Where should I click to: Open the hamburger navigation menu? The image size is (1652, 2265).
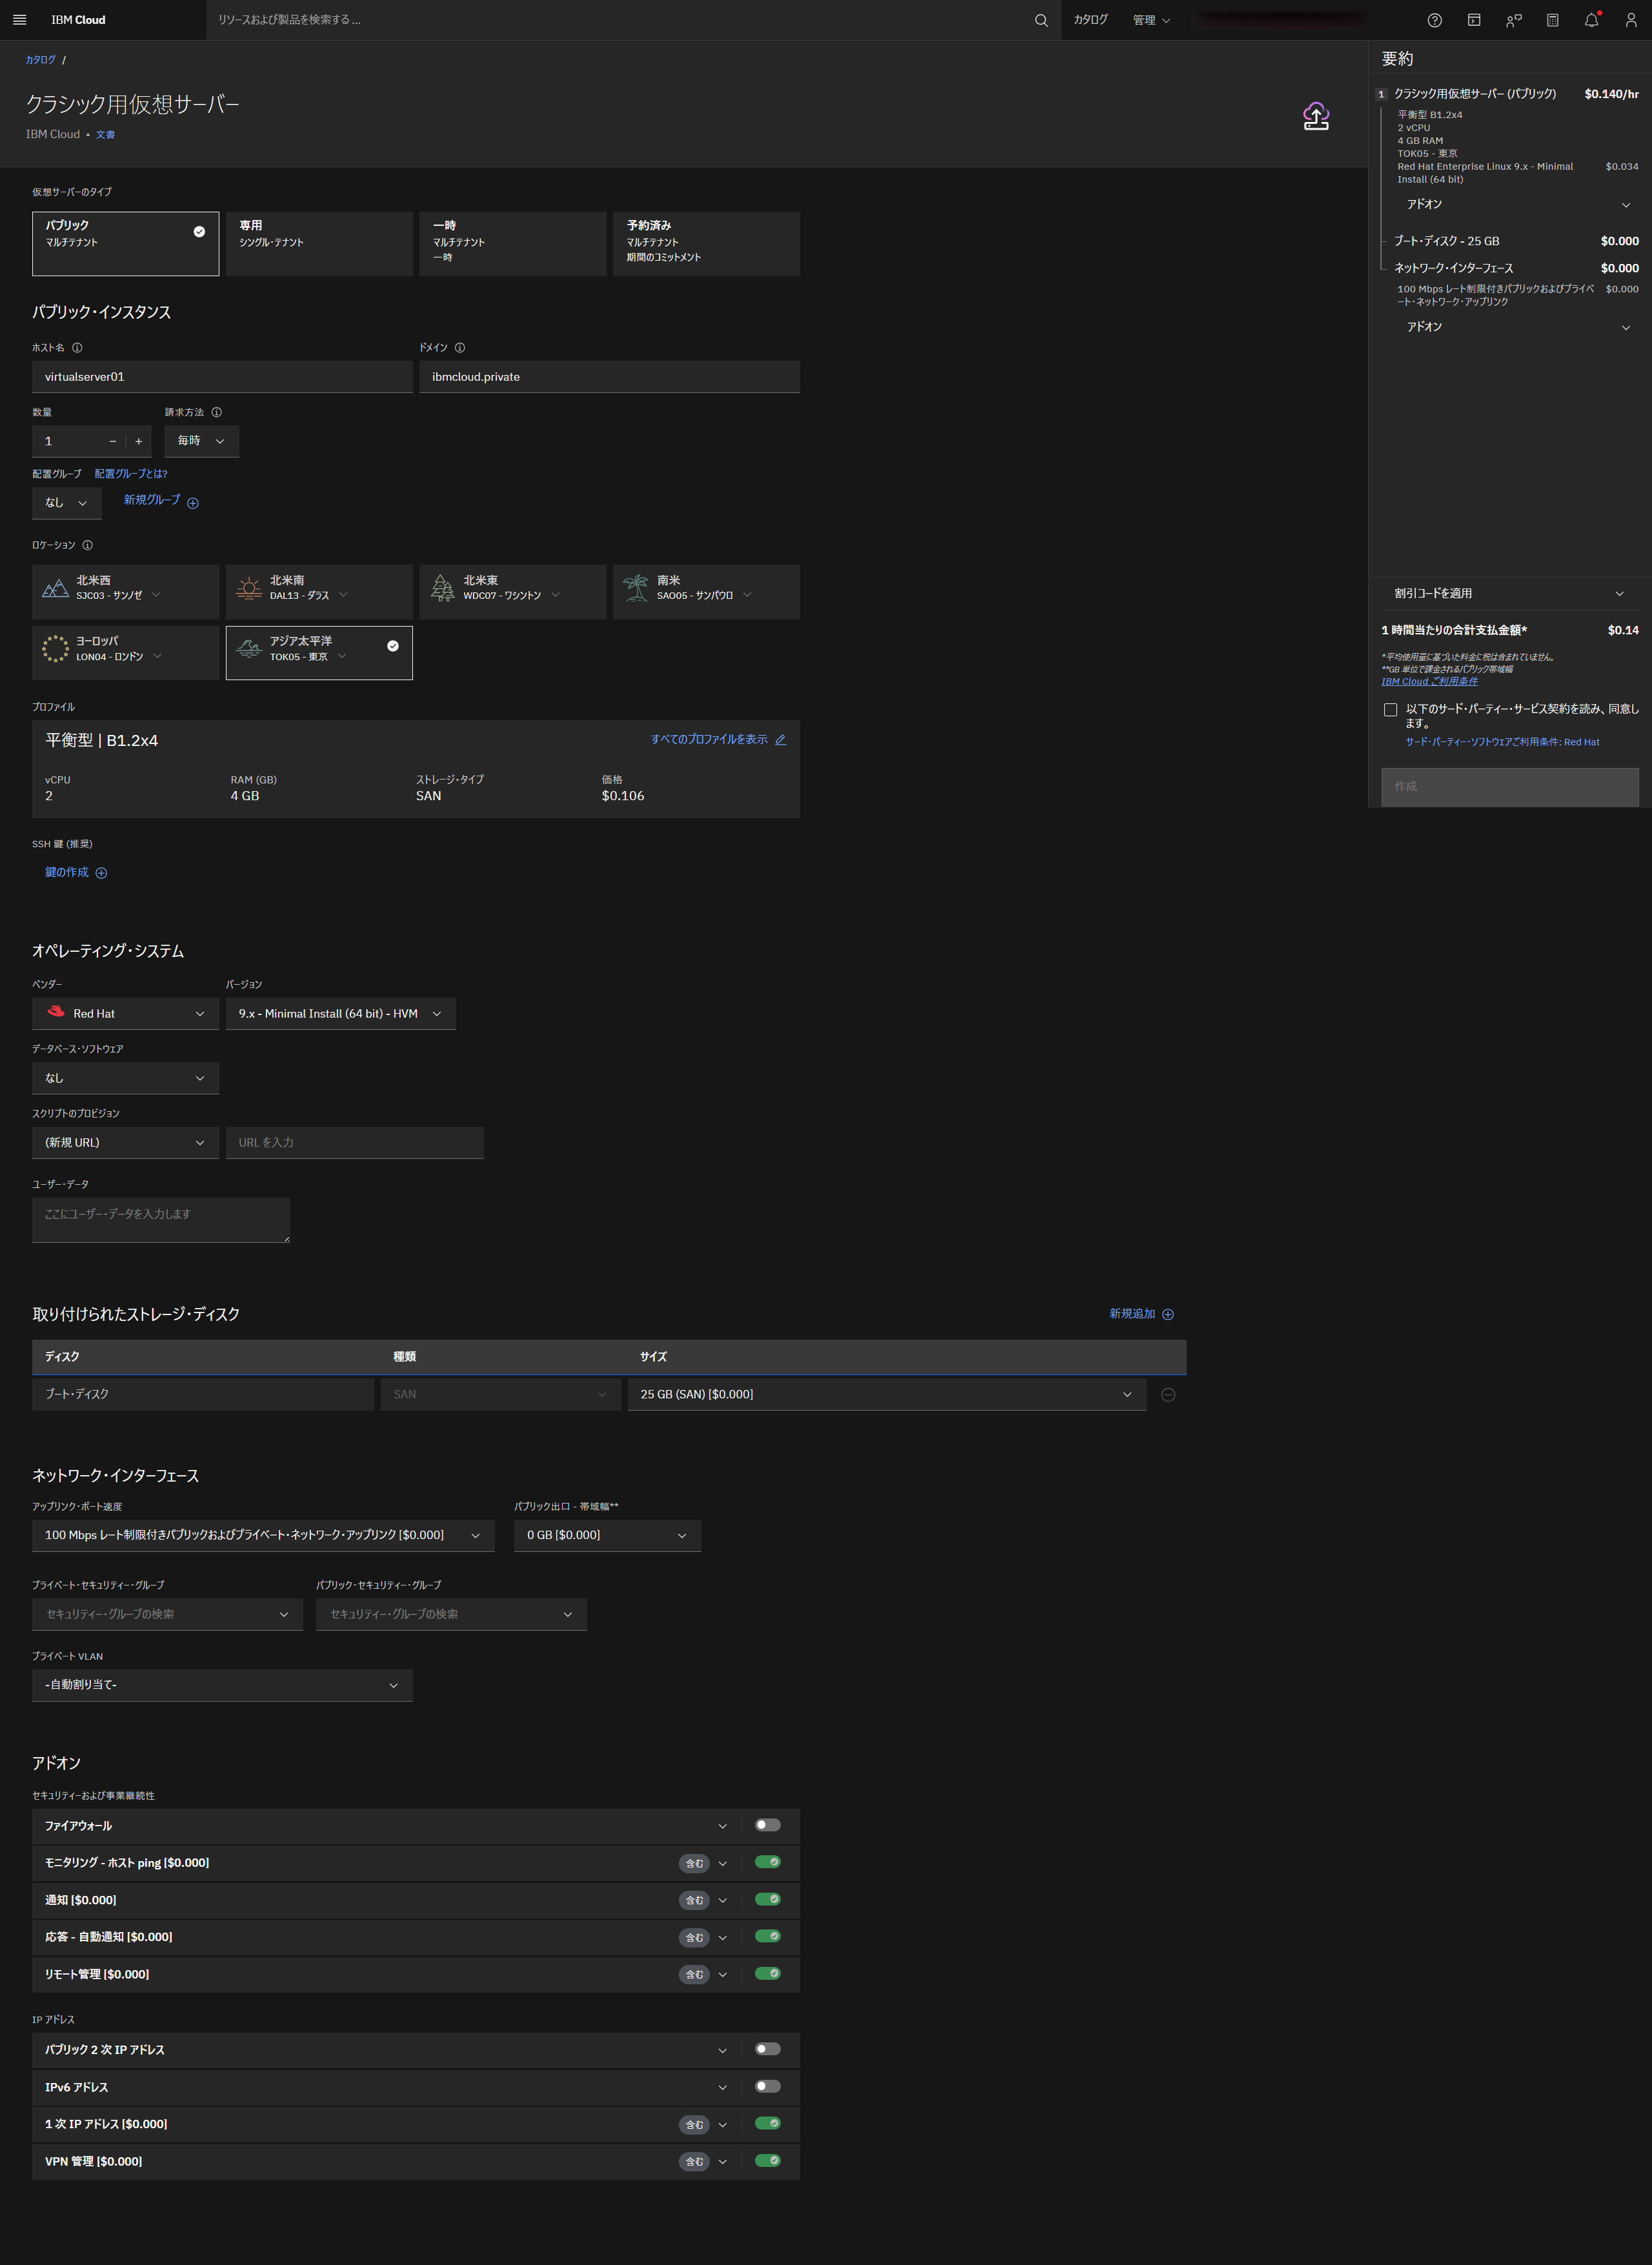(x=19, y=20)
